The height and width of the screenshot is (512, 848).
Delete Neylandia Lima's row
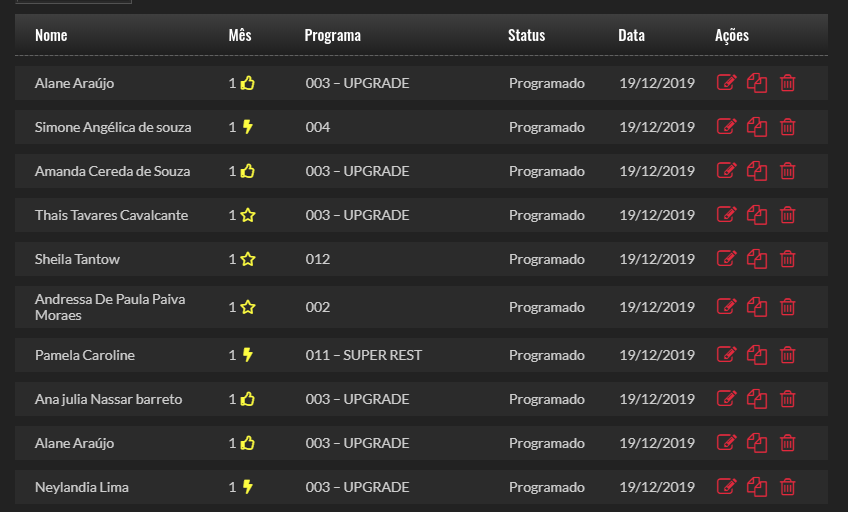788,487
